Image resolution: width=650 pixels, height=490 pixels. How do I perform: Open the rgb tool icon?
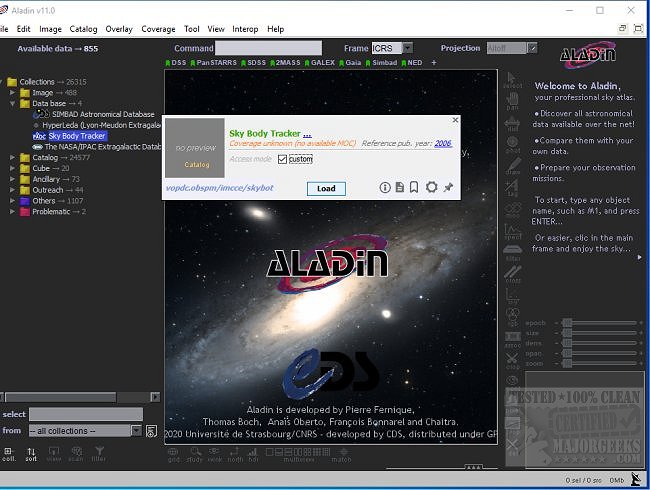coord(512,318)
